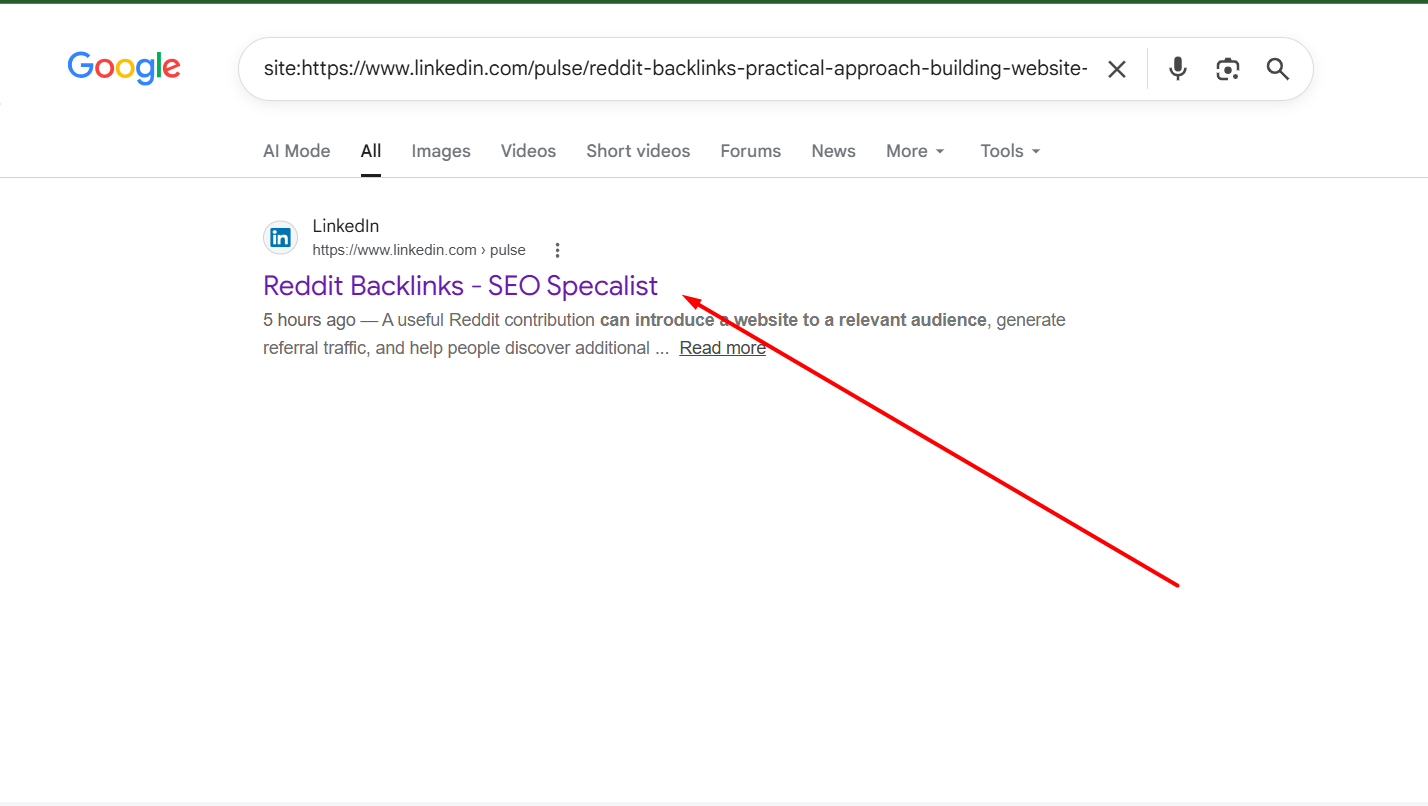
Task: Click the Read more link
Action: coord(722,348)
